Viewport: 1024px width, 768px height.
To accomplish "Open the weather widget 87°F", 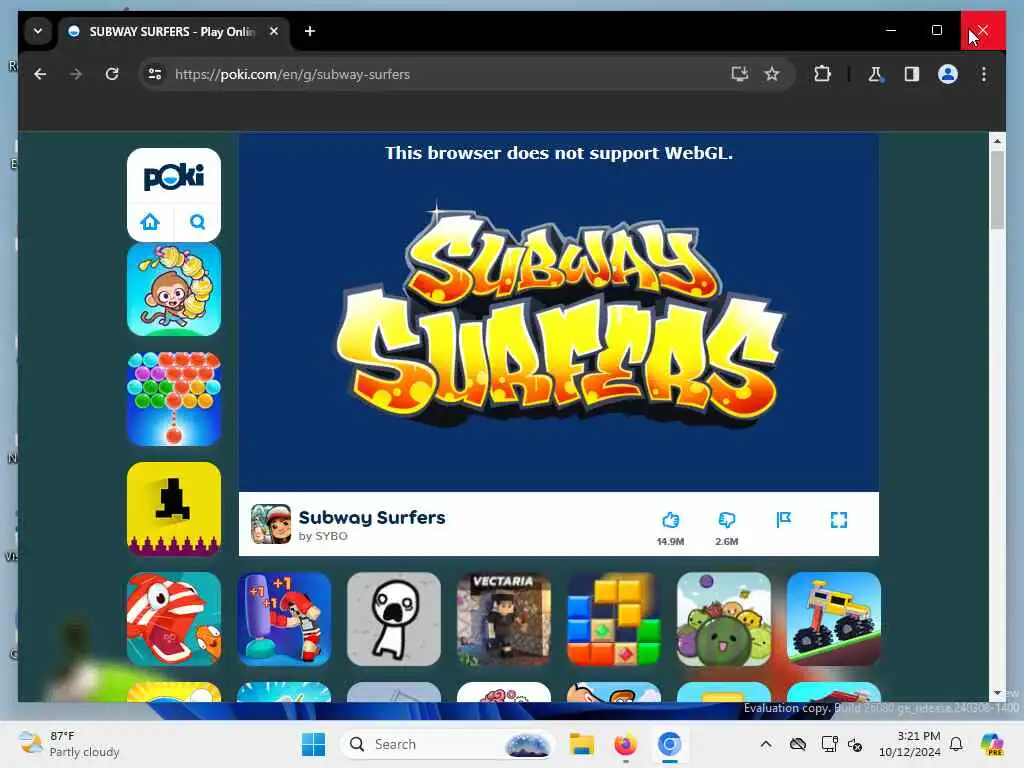I will (x=69, y=744).
